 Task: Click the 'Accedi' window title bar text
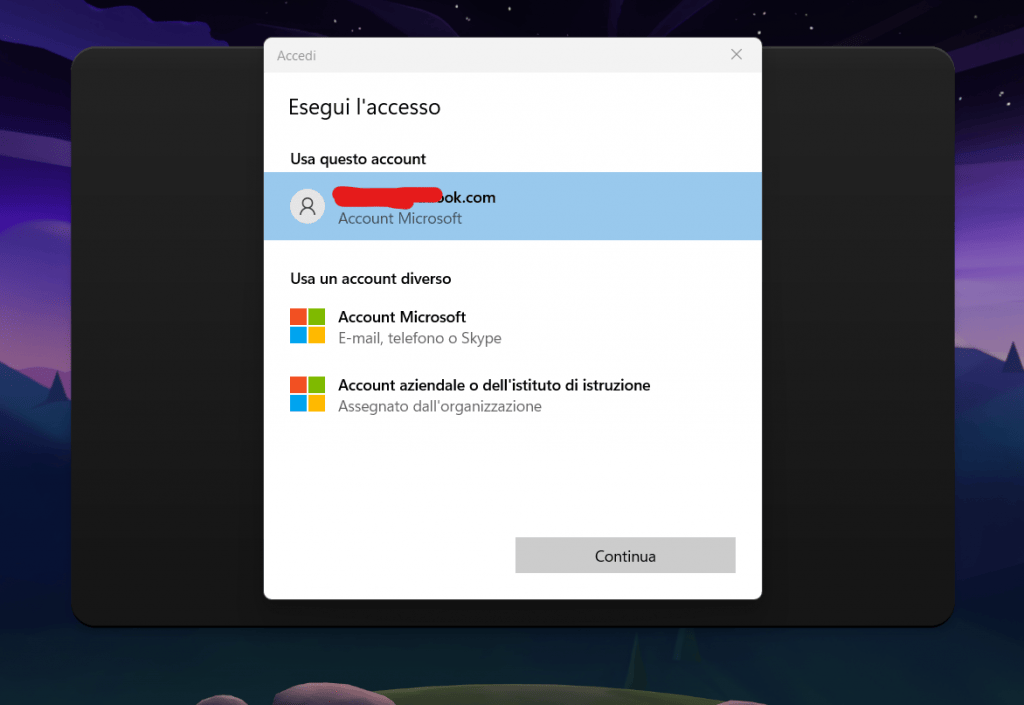click(x=297, y=56)
